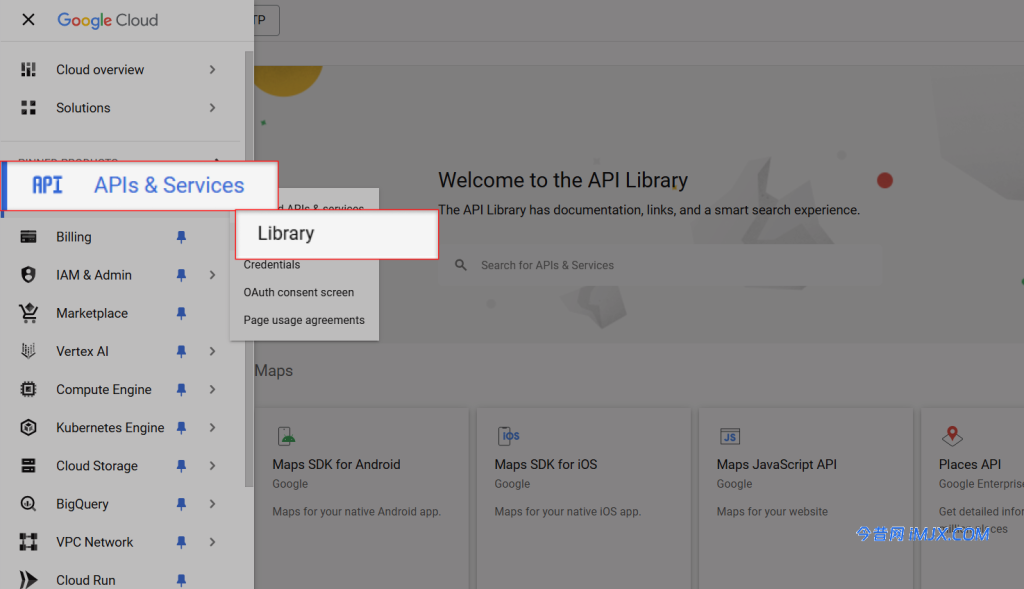The image size is (1024, 589).
Task: Click the VPC Network icon
Action: point(28,542)
